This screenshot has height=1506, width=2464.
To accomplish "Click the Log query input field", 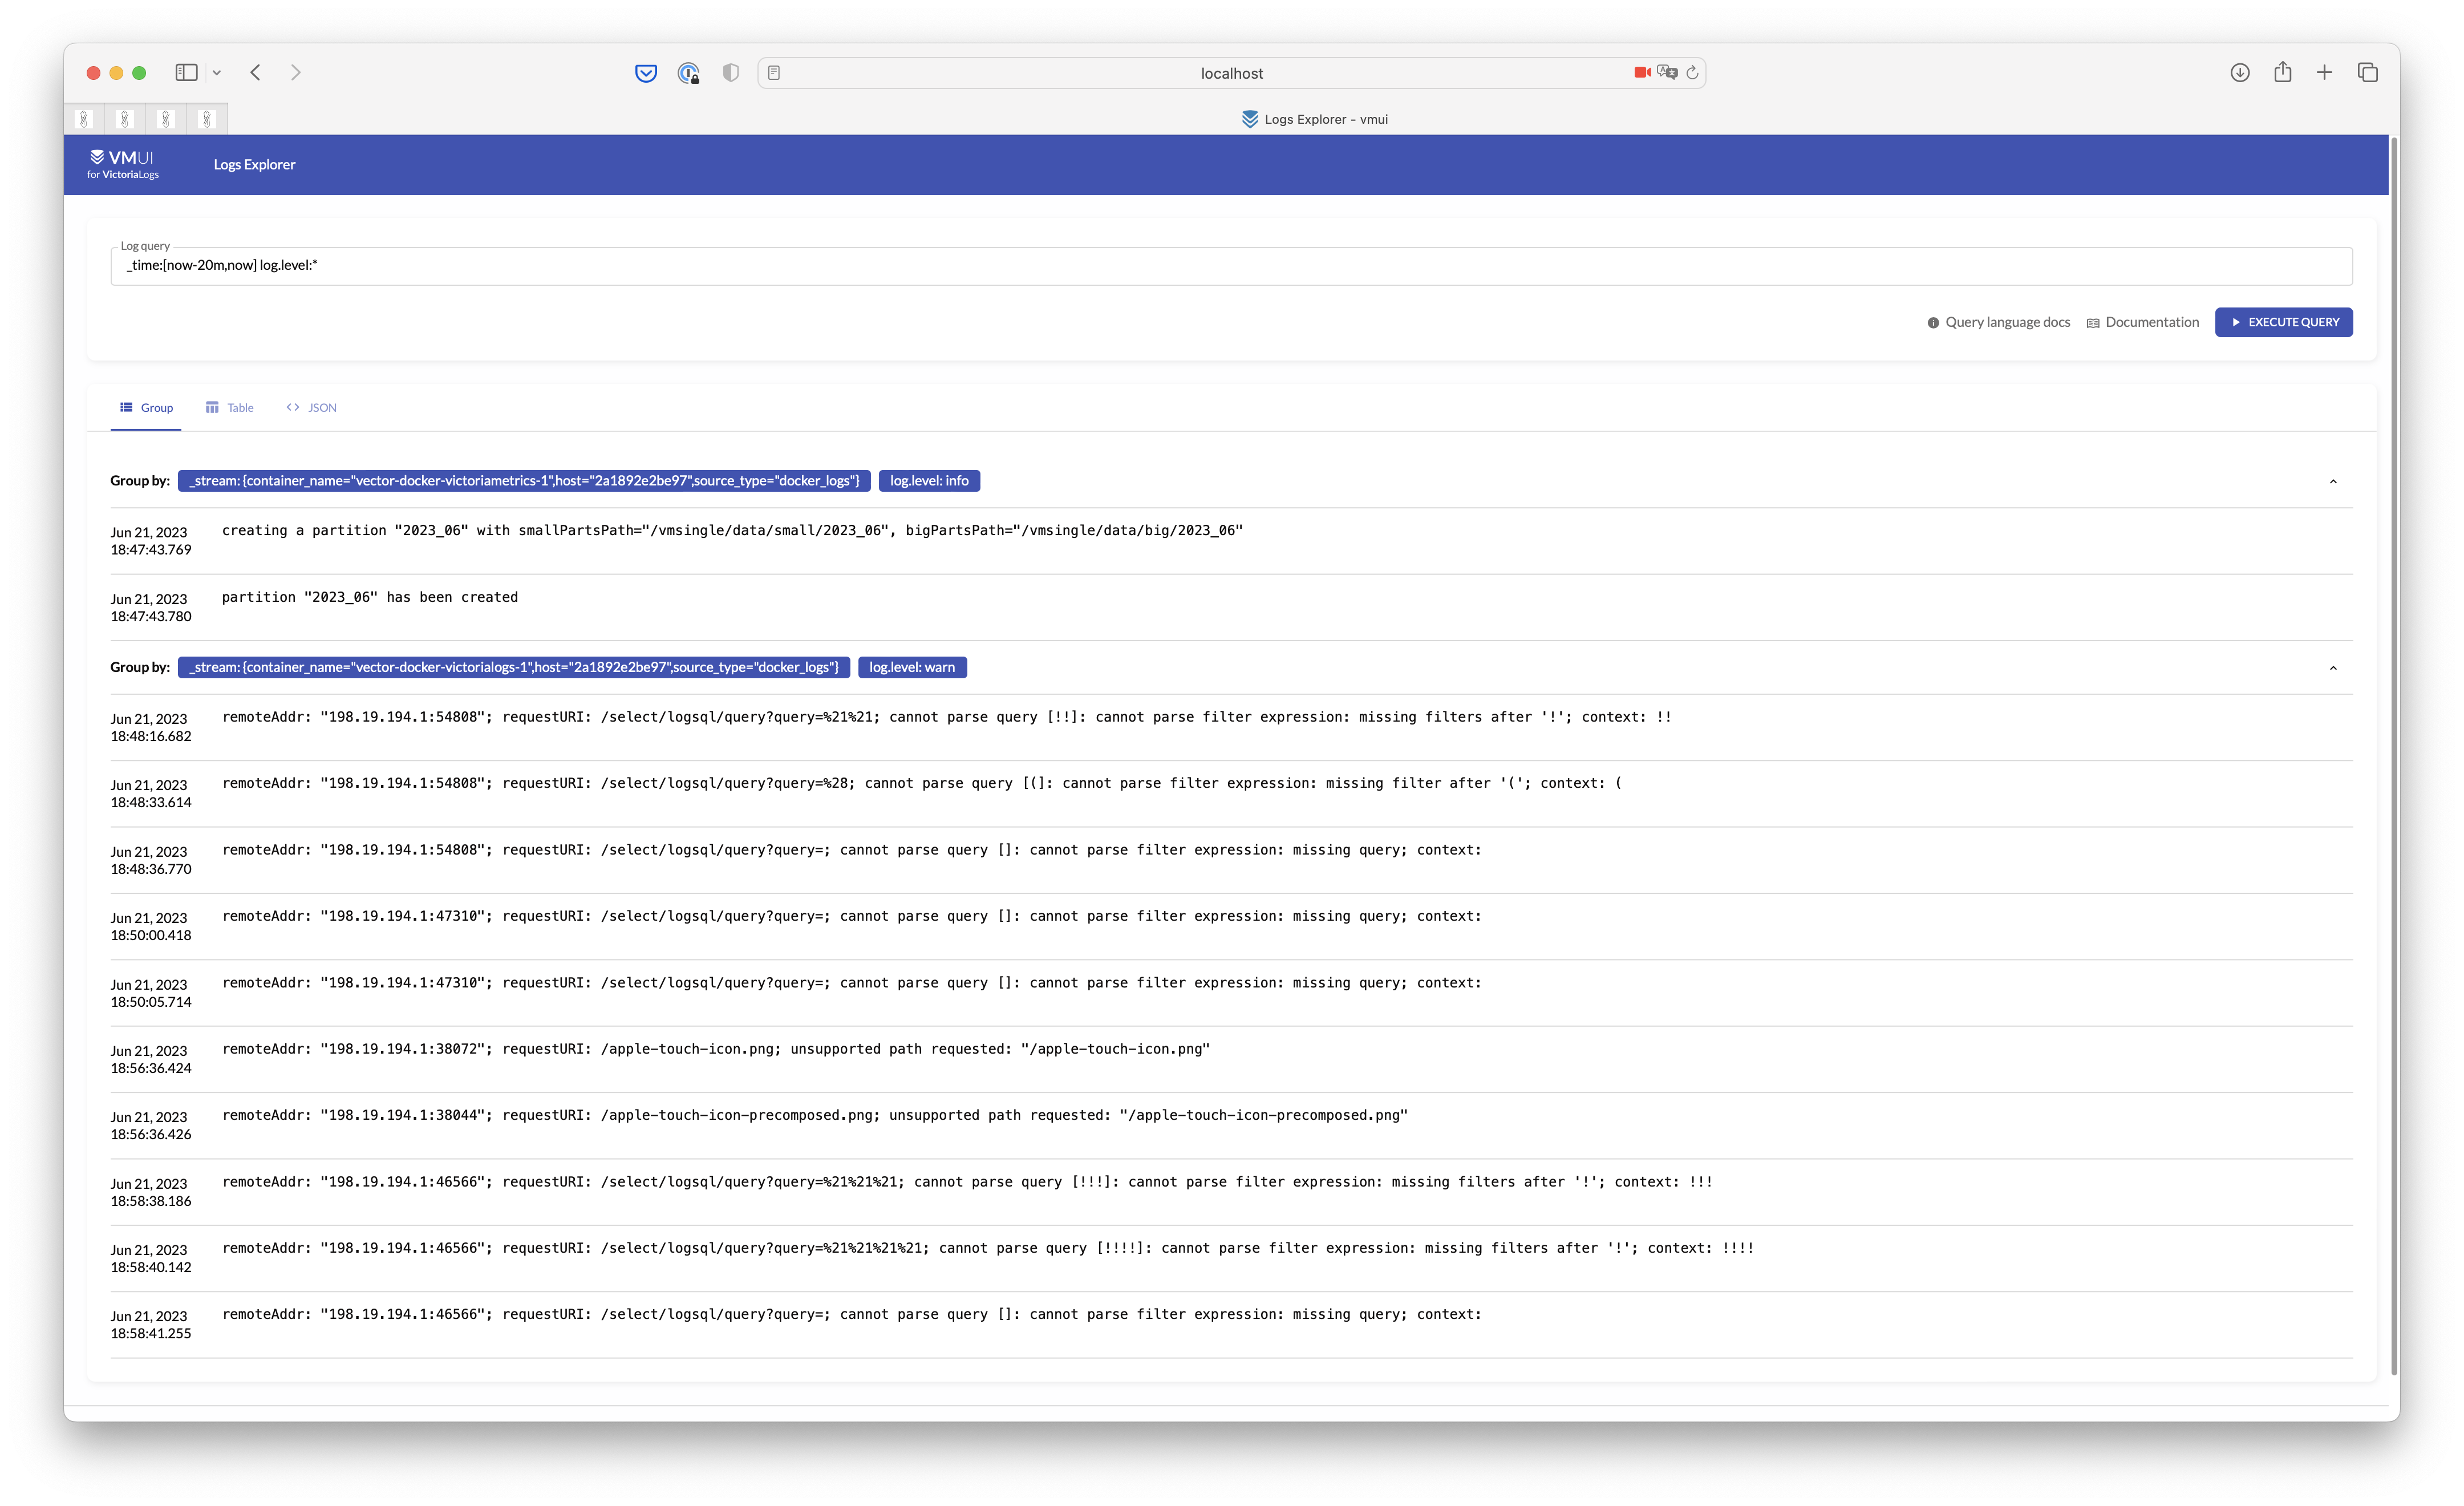I will [x=1231, y=265].
